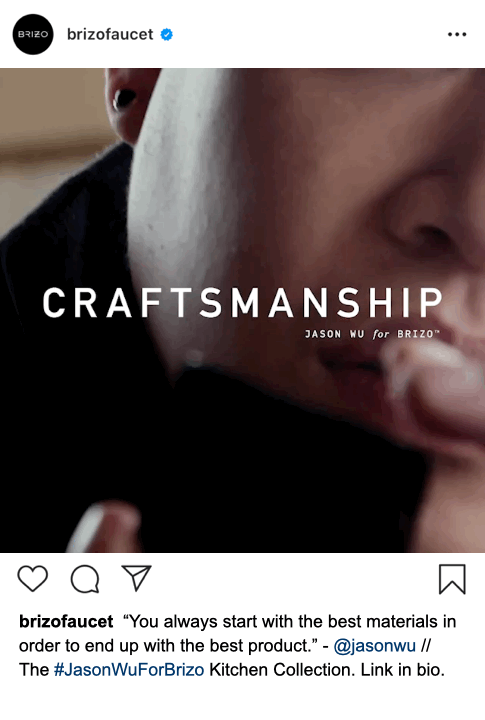Viewport: 485px width, 720px height.
Task: Open brizofaucet profile from header username
Action: click(110, 34)
